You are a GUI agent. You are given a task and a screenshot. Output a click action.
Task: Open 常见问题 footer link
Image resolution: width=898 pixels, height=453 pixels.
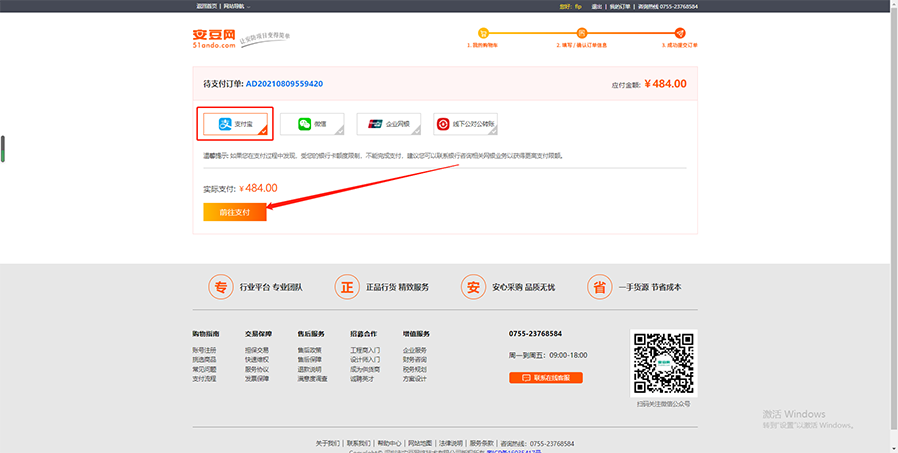pos(204,369)
